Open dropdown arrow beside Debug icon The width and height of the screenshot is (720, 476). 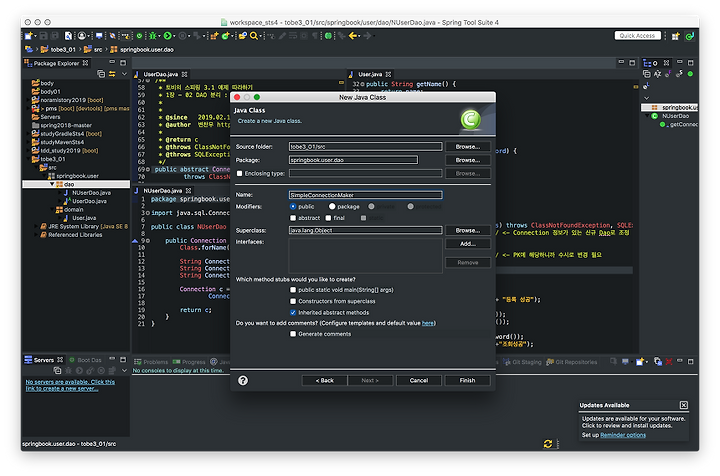coord(159,36)
